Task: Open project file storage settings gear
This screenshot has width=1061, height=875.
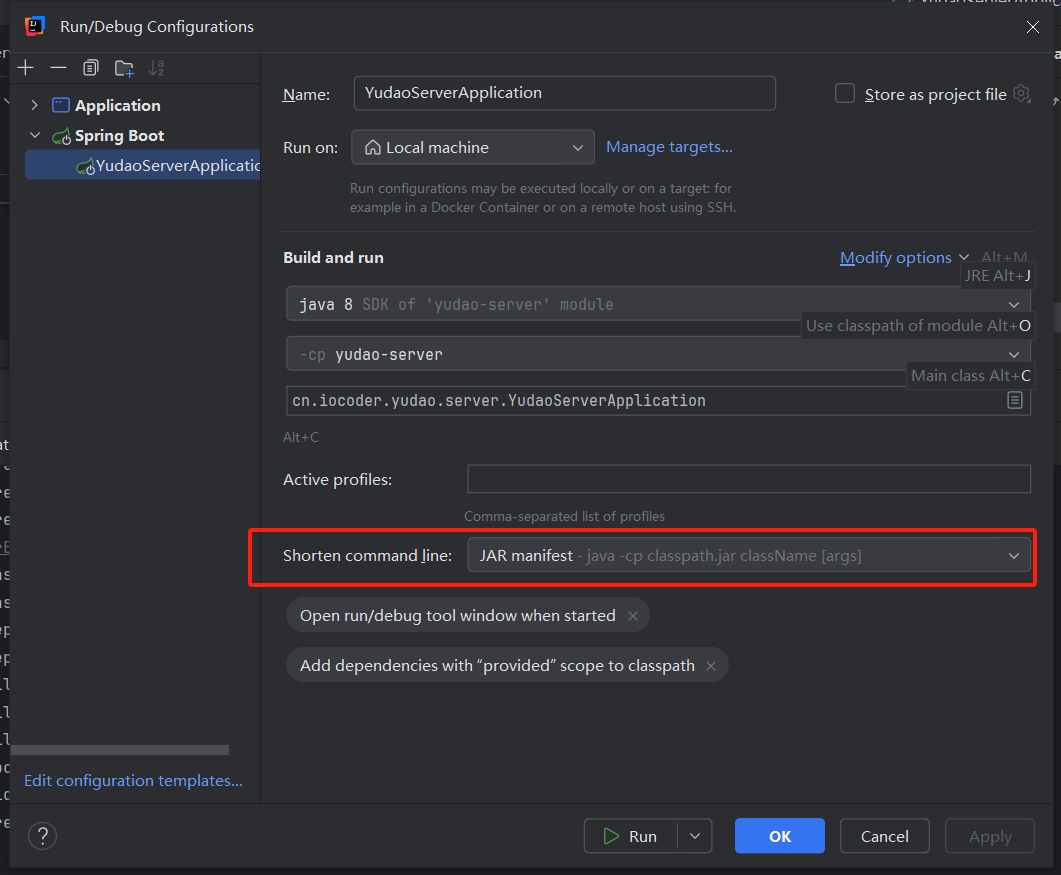Action: [1021, 94]
